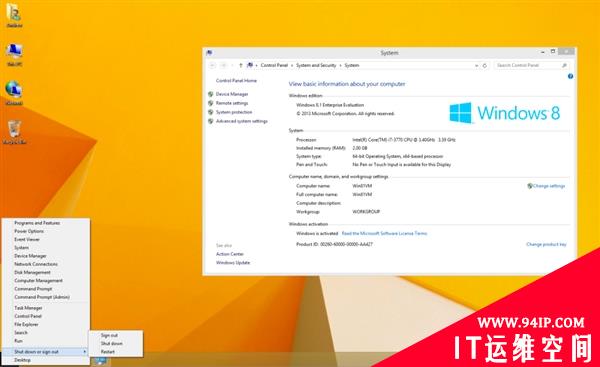Select Power Options from the menu
The width and height of the screenshot is (600, 367).
[29, 232]
